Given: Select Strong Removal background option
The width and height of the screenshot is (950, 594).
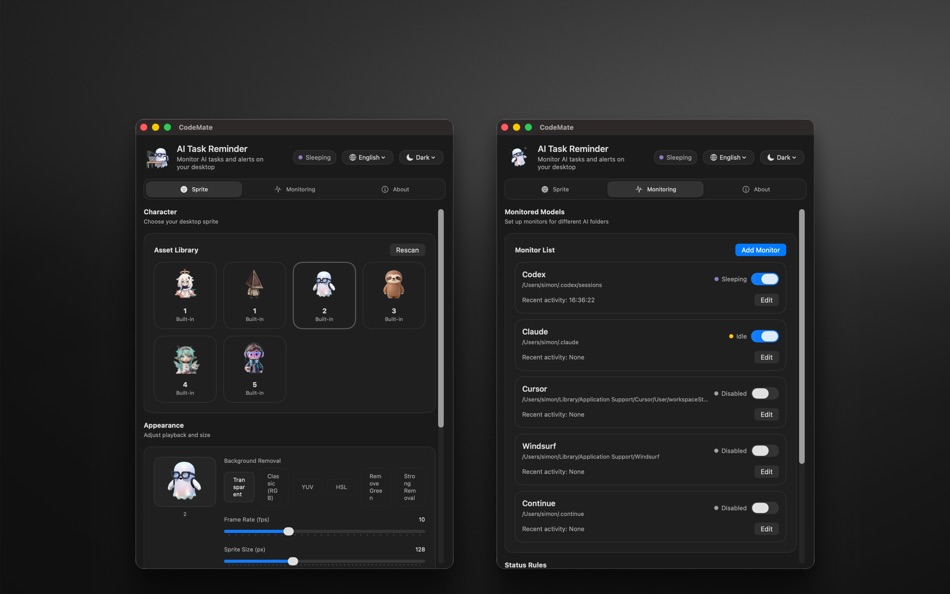Looking at the screenshot, I should click(410, 487).
